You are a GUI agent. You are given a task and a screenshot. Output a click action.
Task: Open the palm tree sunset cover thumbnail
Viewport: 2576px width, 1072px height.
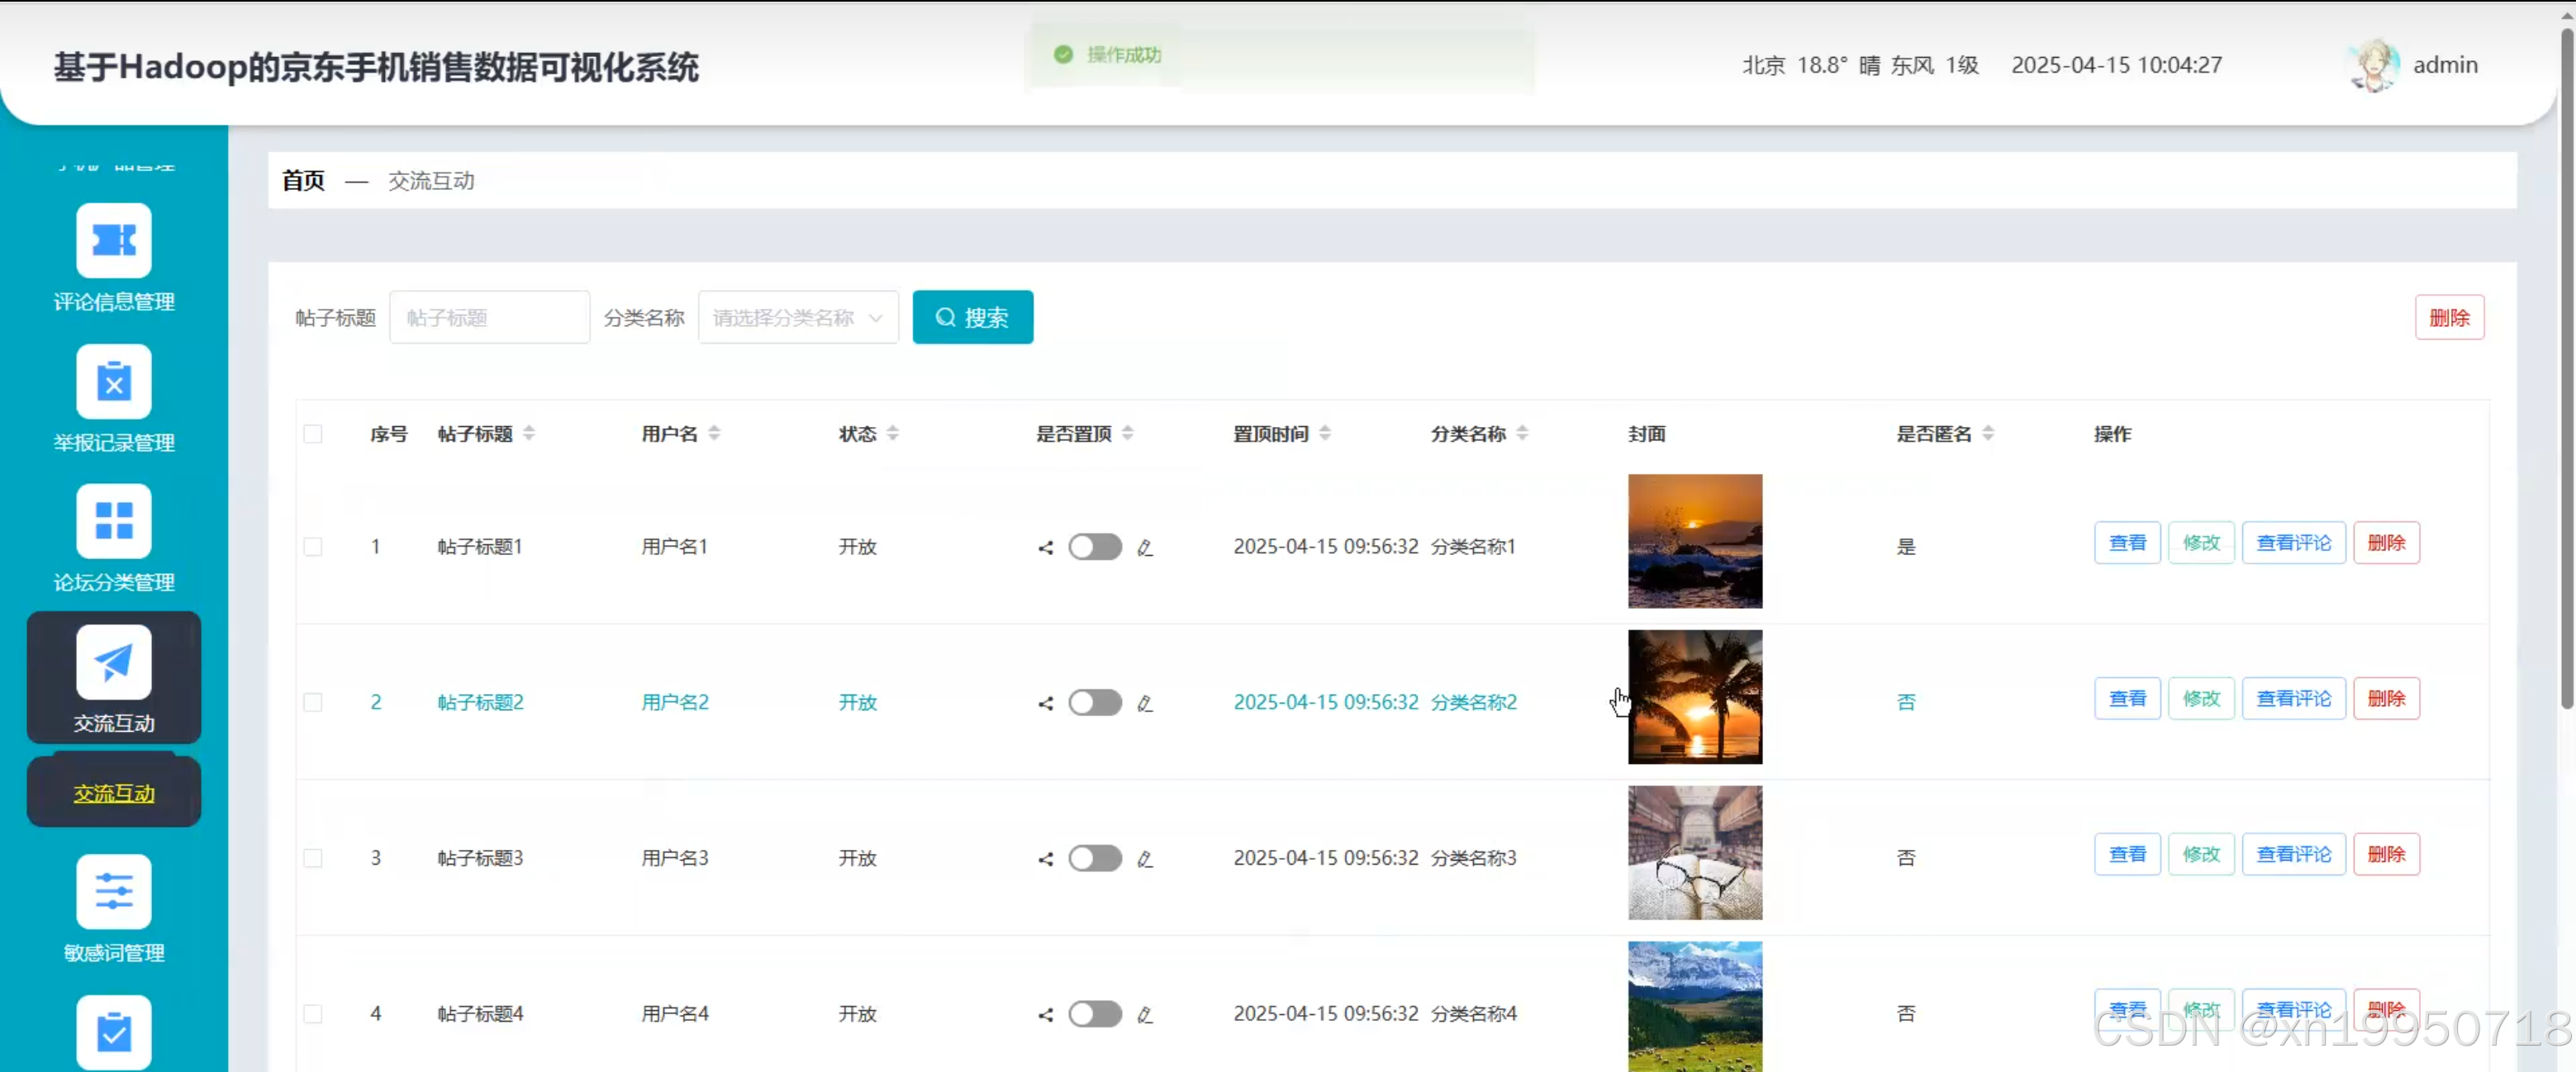[1695, 697]
